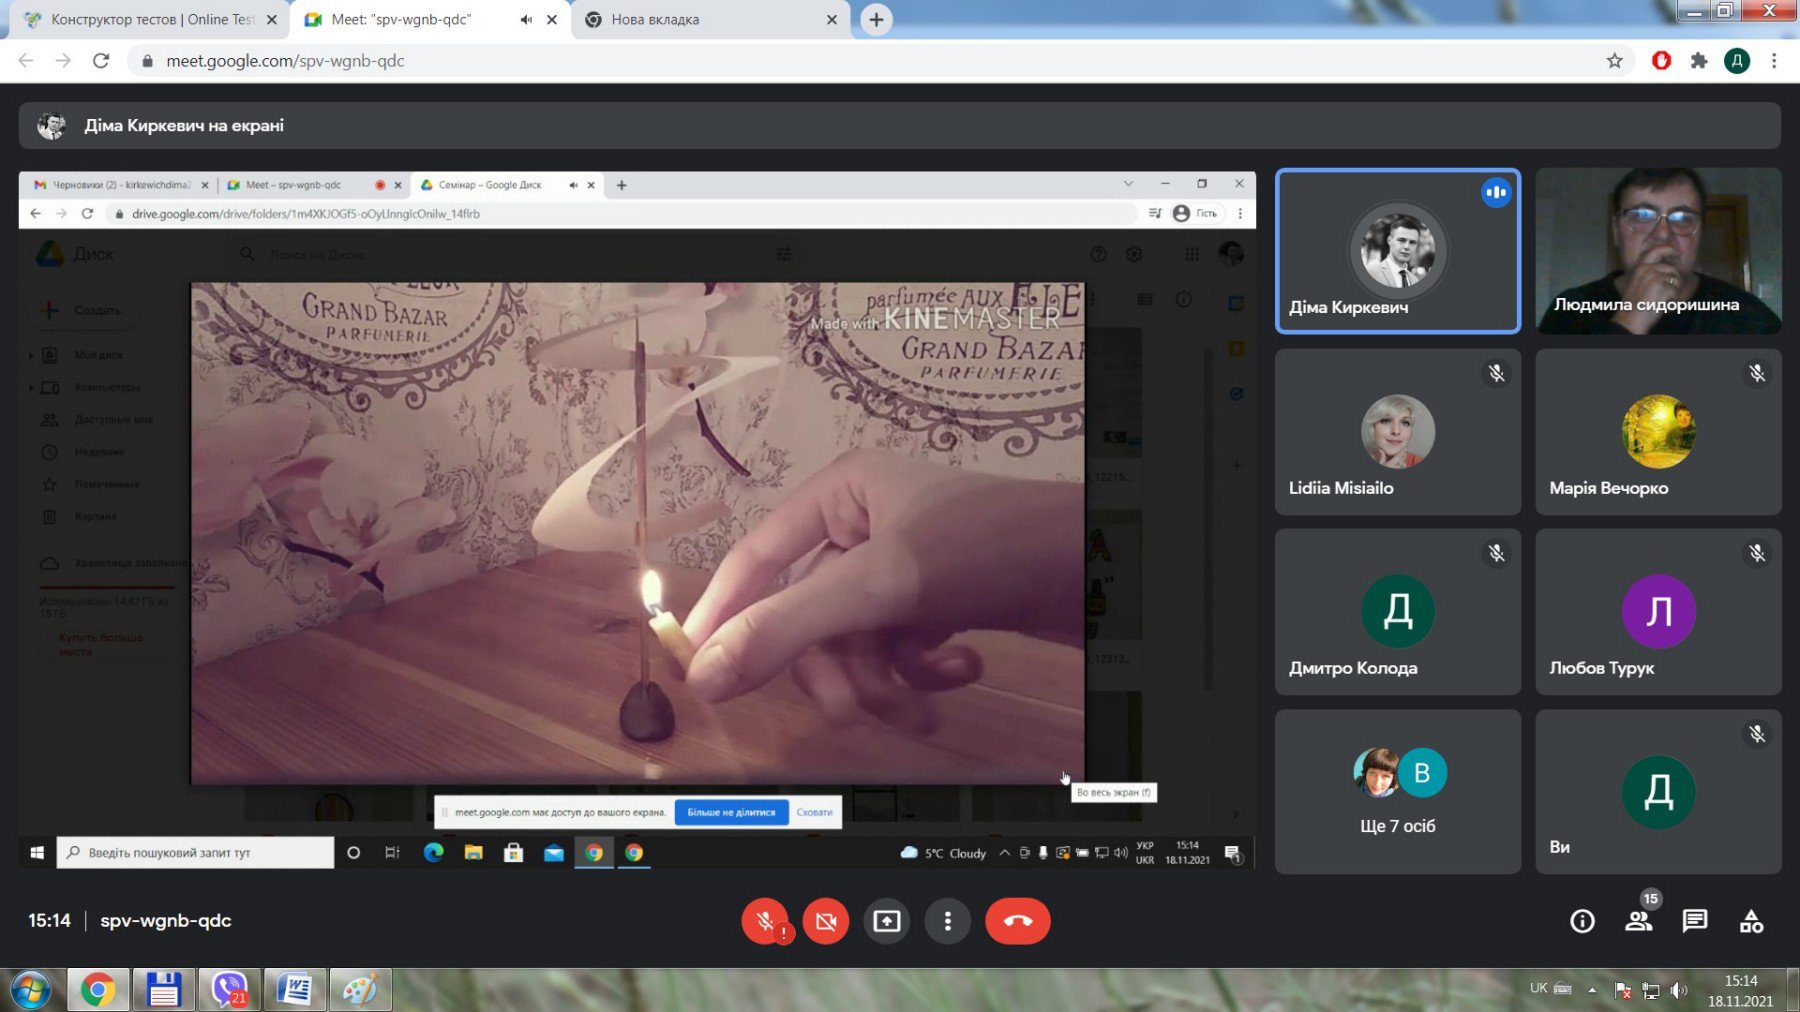Click Корзина in shared Drive sidebar

(x=95, y=516)
